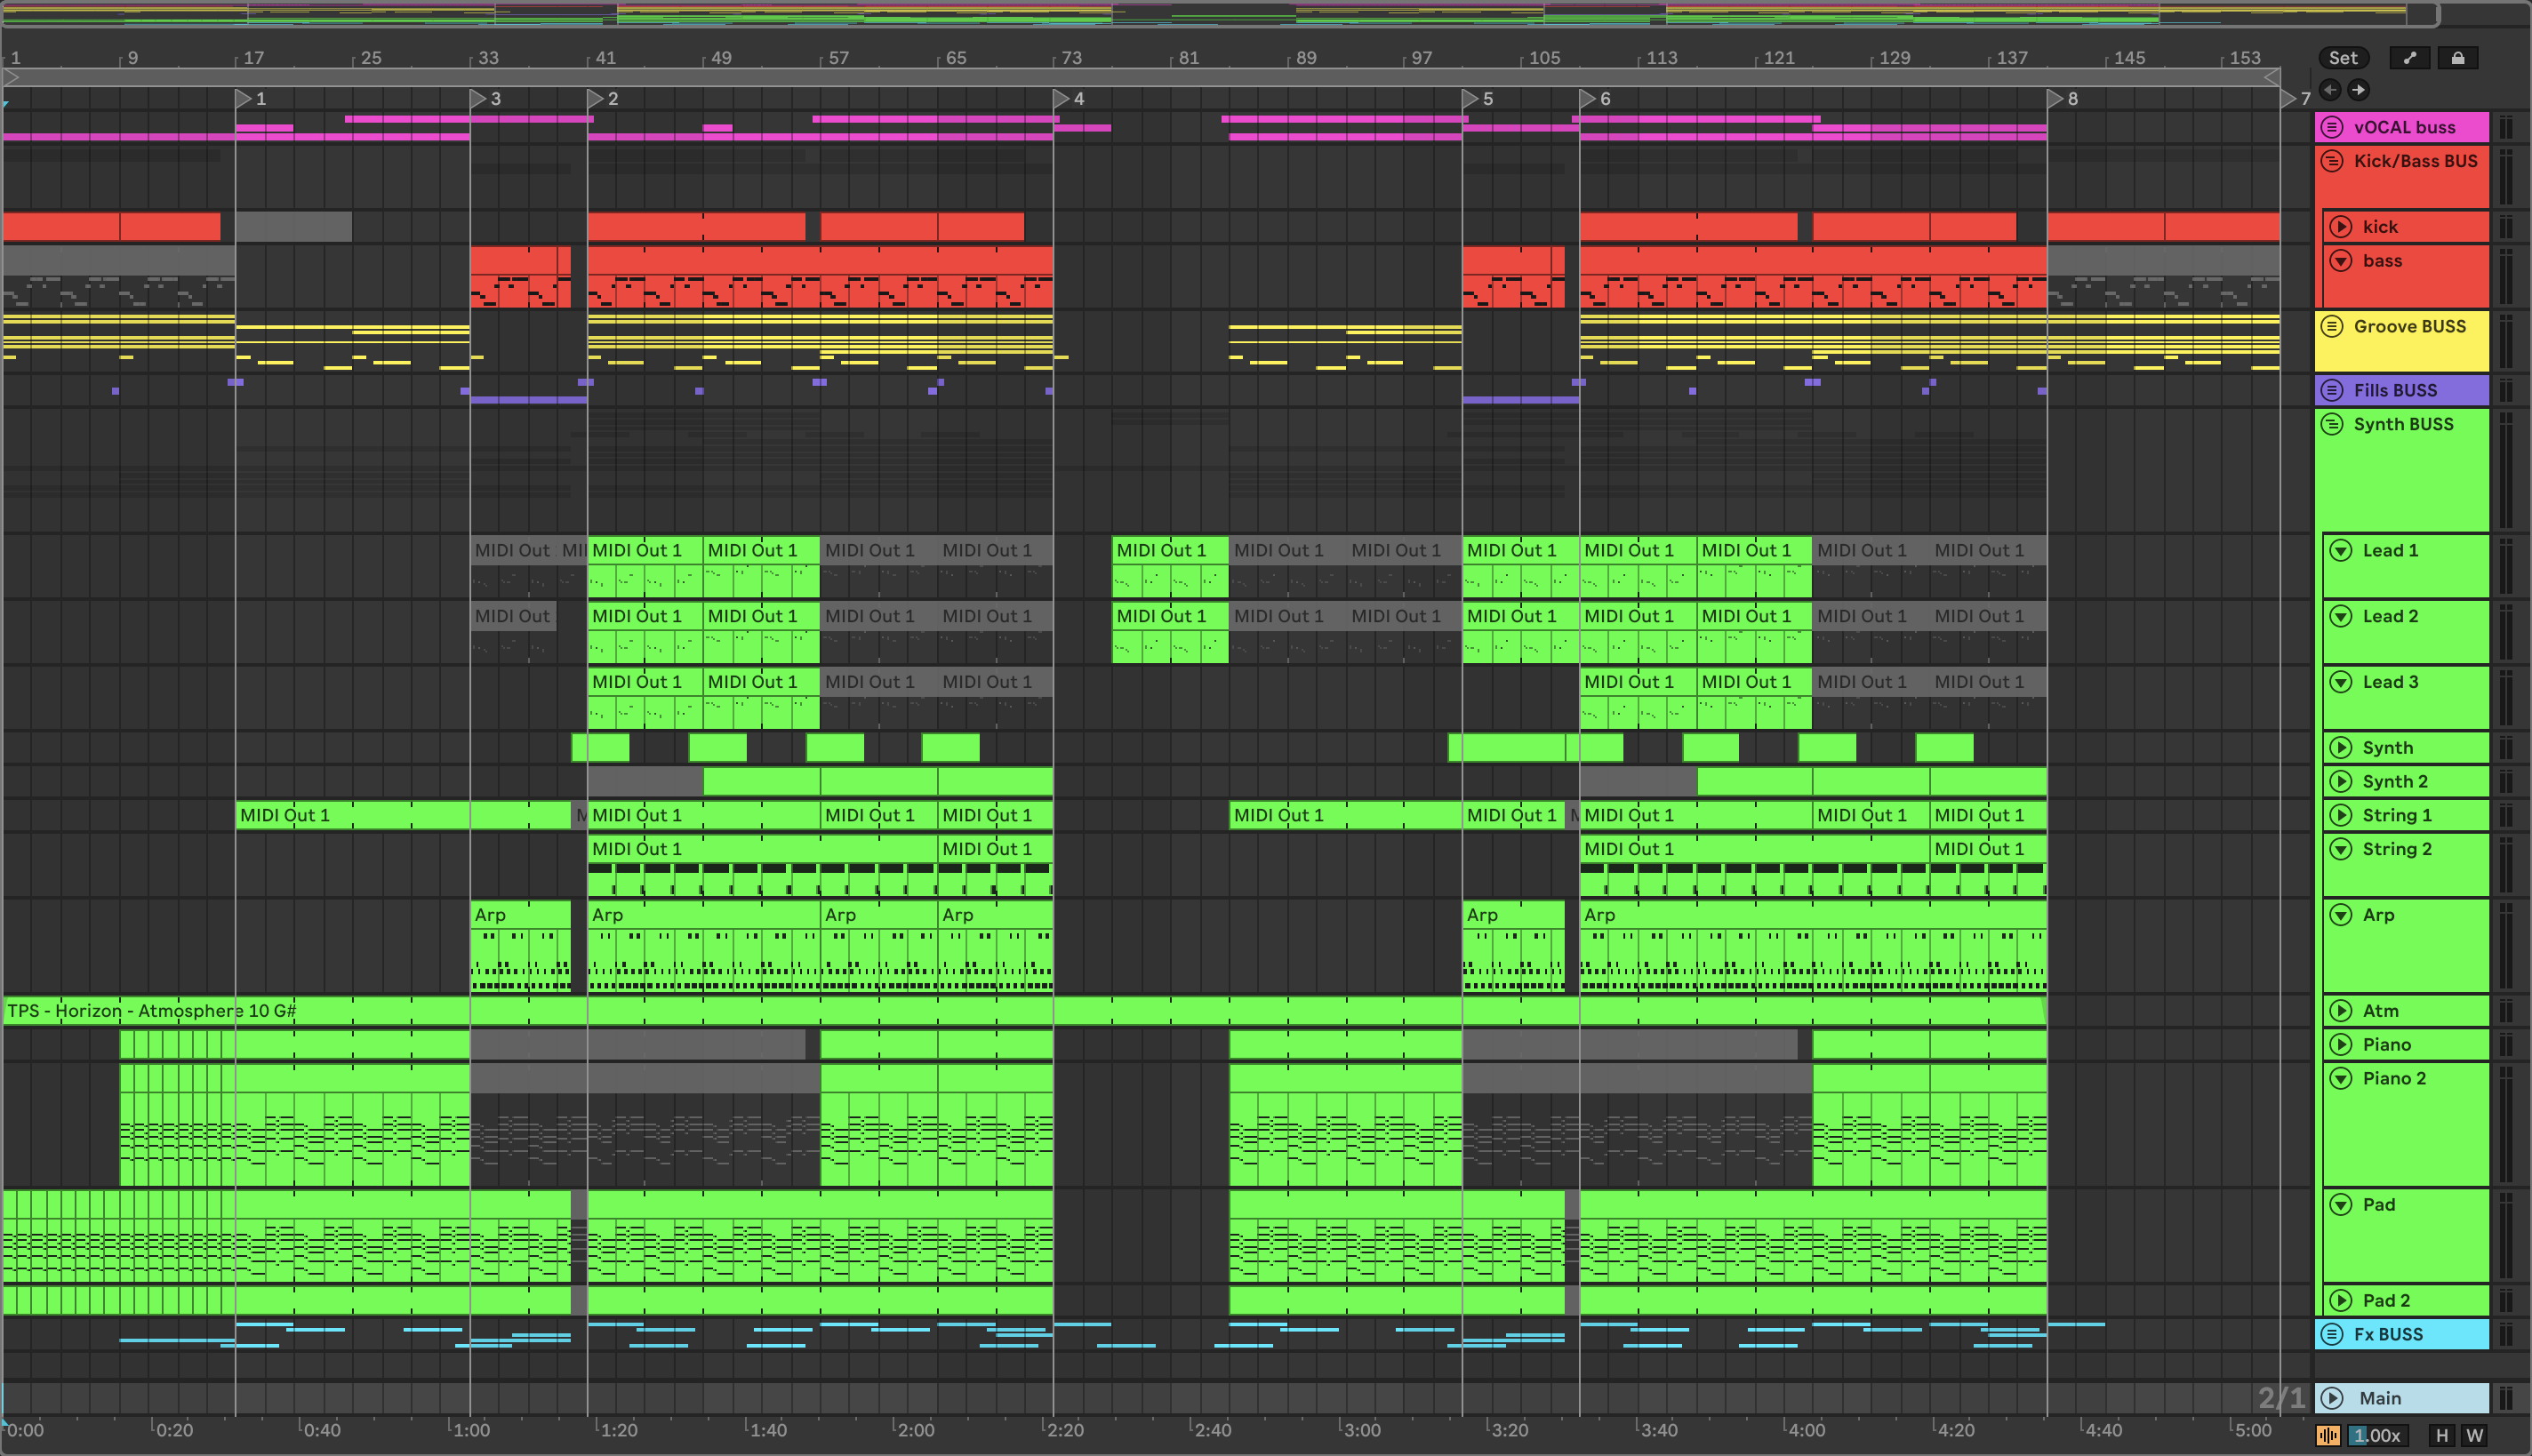Unfold the vOCAL buss group
This screenshot has width=2532, height=1456.
point(2332,127)
